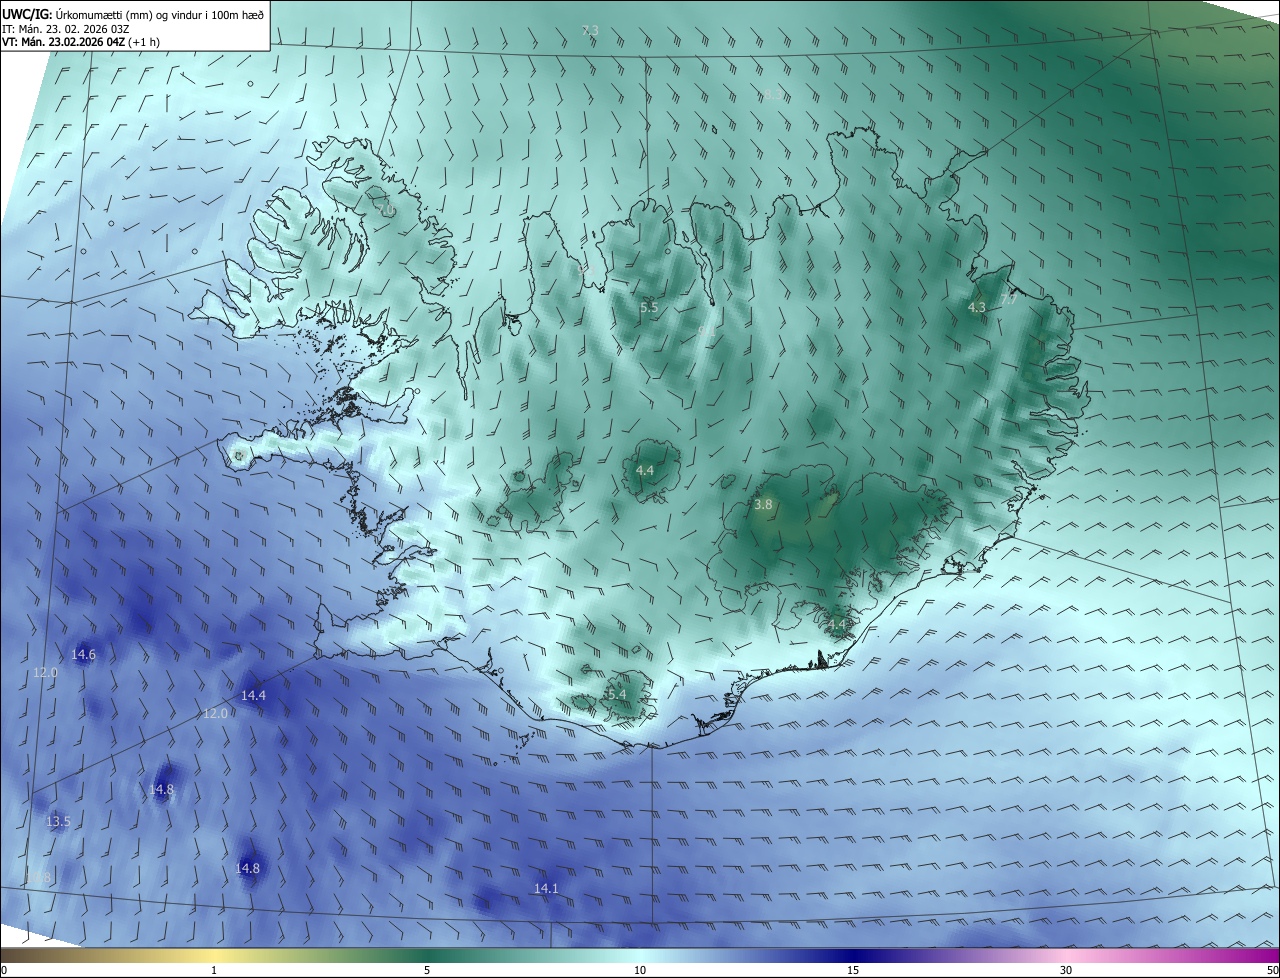1280x978 pixels.
Task: Click the 15 tick on the color scale
Action: point(853,971)
